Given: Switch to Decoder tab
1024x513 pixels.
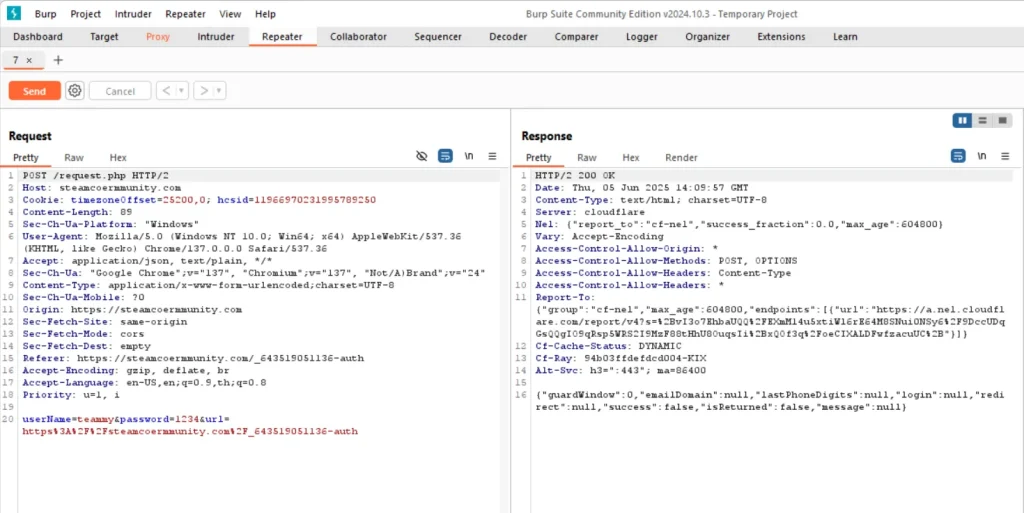Looking at the screenshot, I should (508, 37).
